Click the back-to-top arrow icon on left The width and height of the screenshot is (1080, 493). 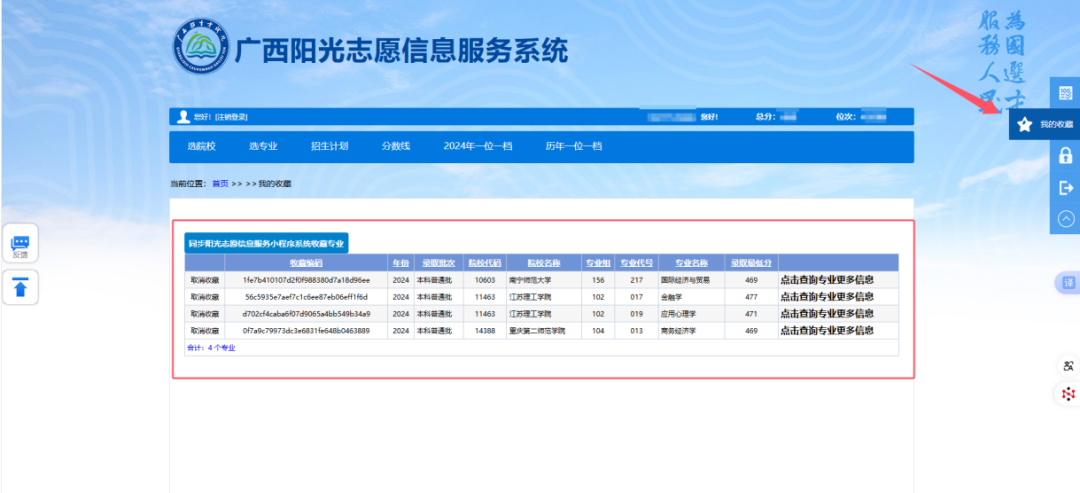20,288
